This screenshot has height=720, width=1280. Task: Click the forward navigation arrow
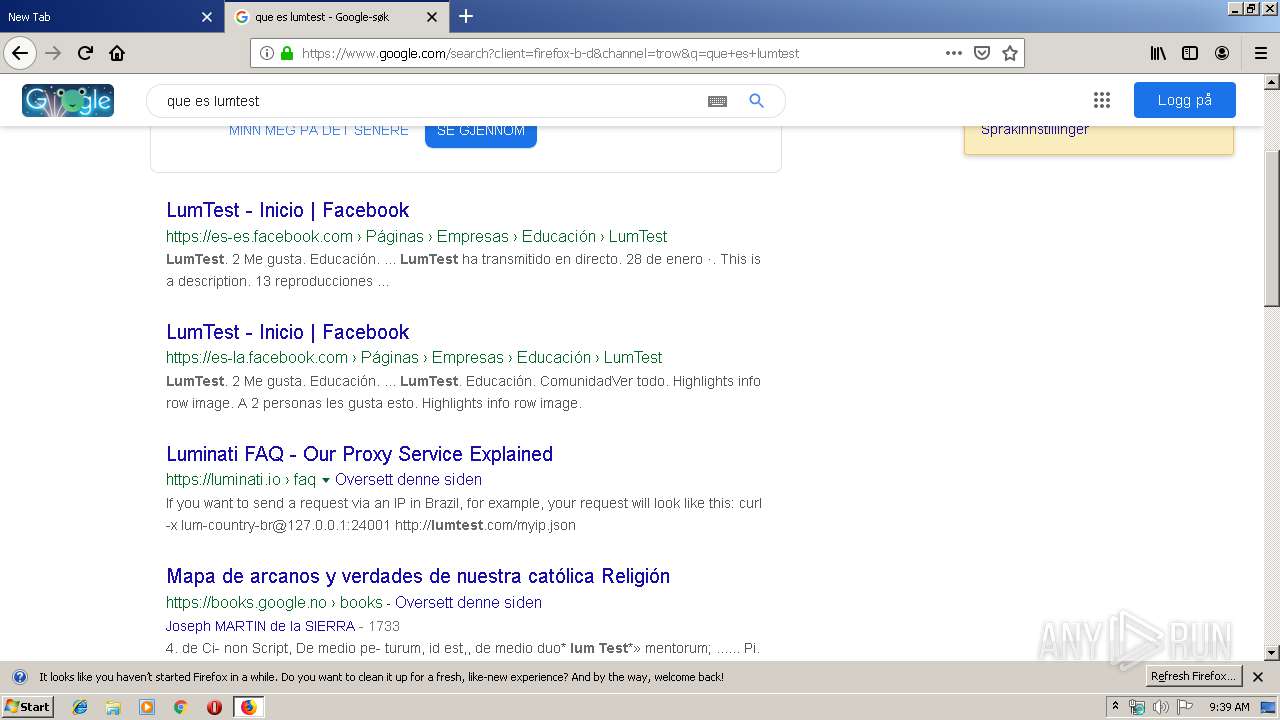point(53,53)
